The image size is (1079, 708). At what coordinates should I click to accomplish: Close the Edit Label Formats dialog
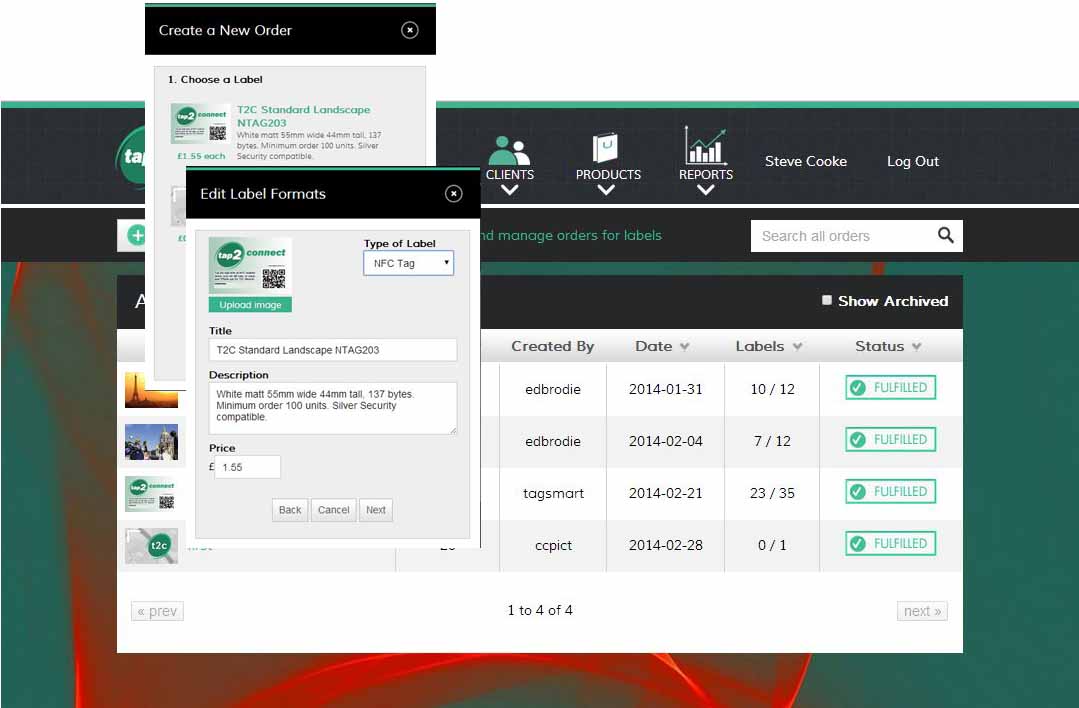454,194
